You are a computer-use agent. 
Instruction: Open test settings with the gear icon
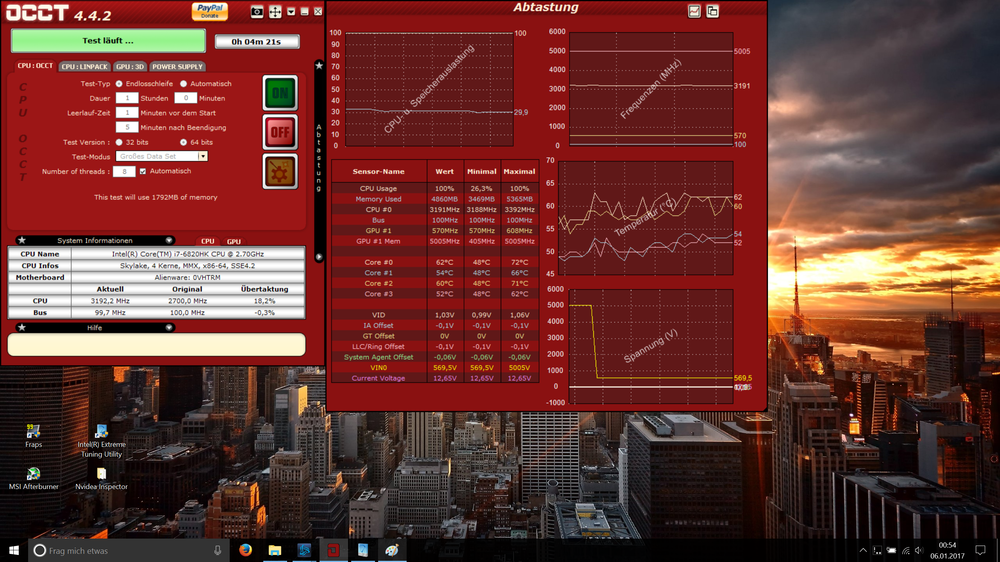[280, 171]
